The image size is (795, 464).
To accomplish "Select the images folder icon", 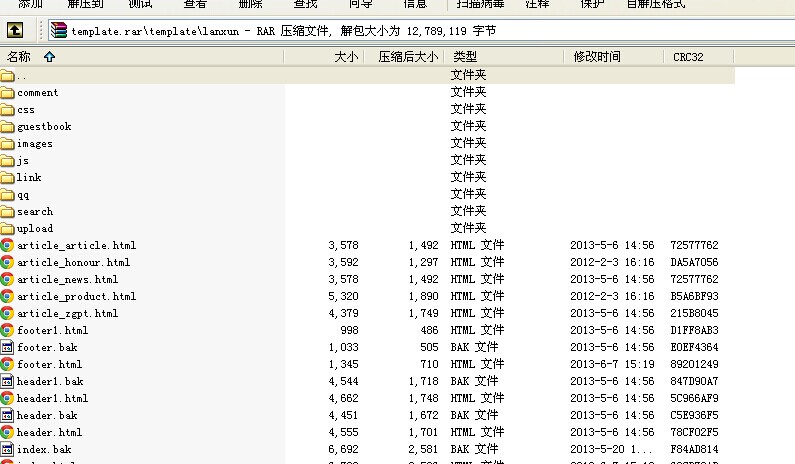I will point(7,144).
